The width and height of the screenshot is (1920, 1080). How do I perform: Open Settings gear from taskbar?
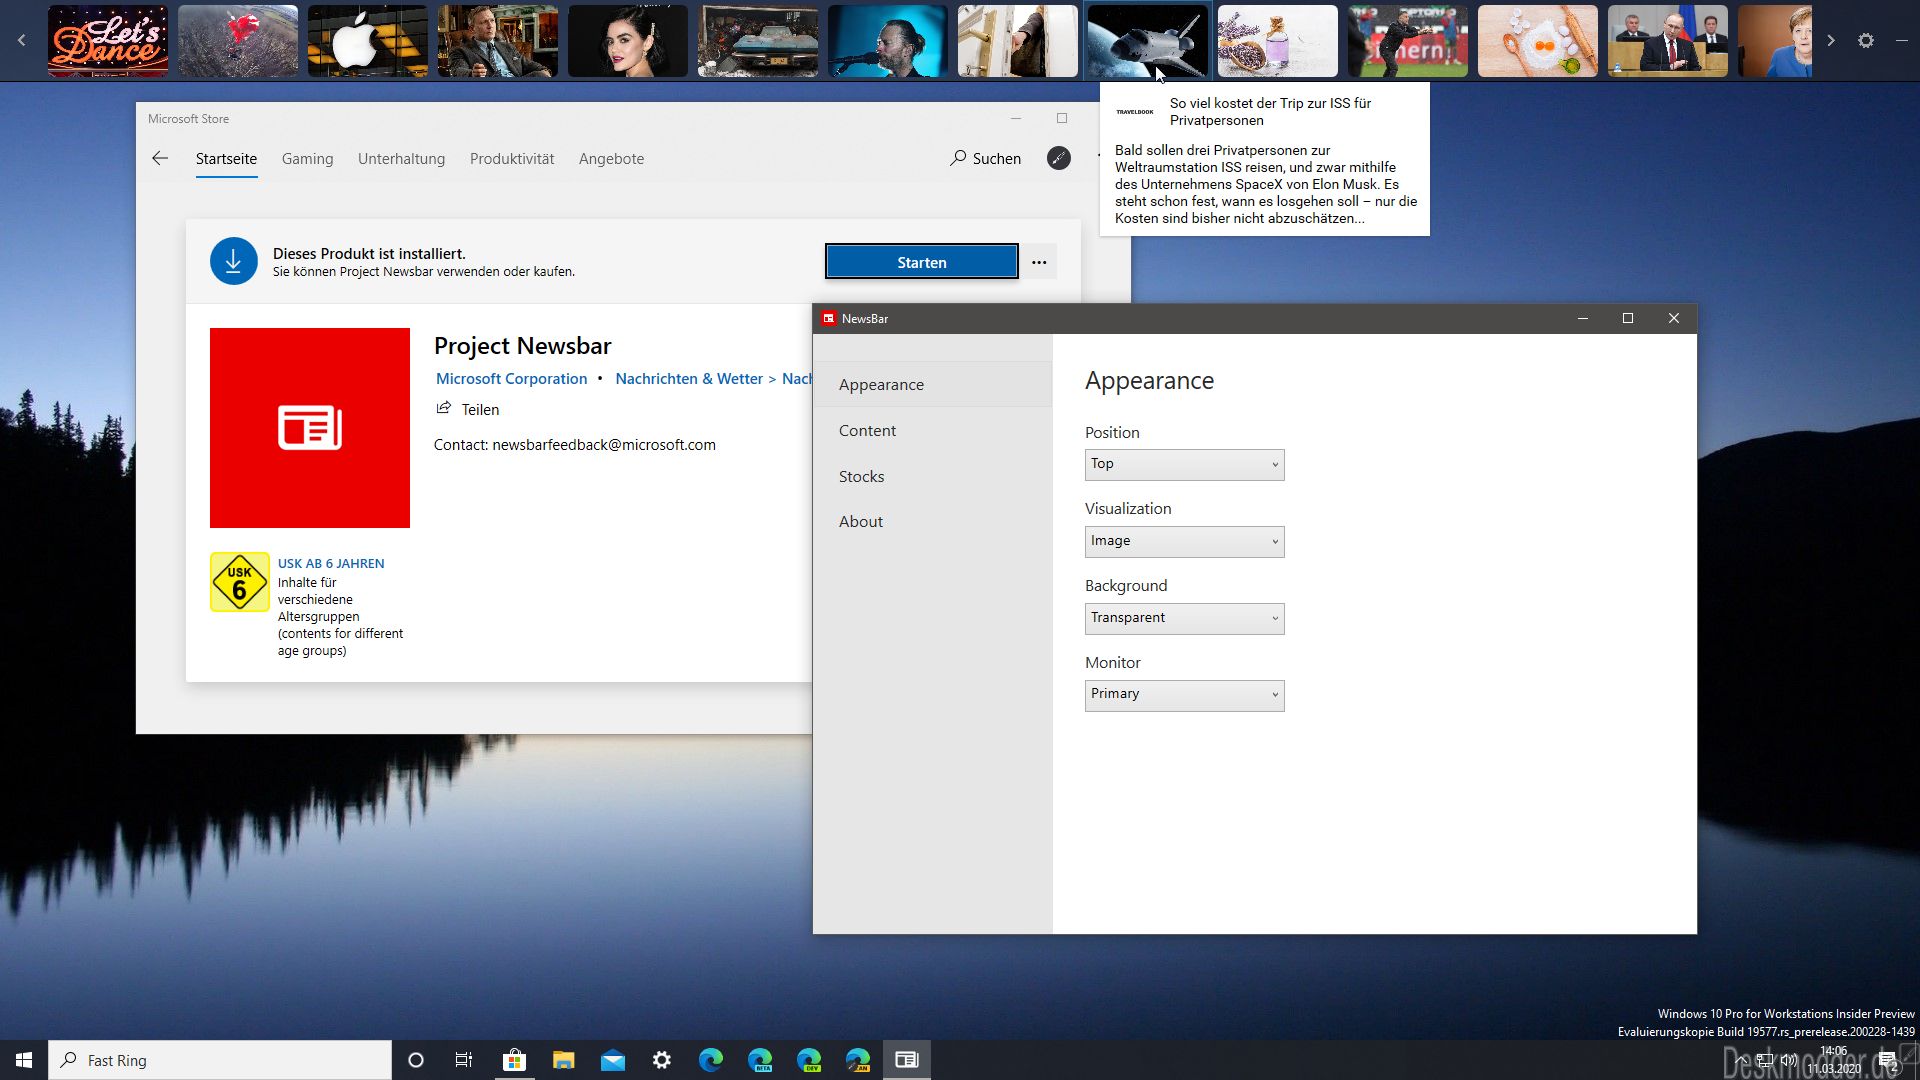(x=661, y=1060)
